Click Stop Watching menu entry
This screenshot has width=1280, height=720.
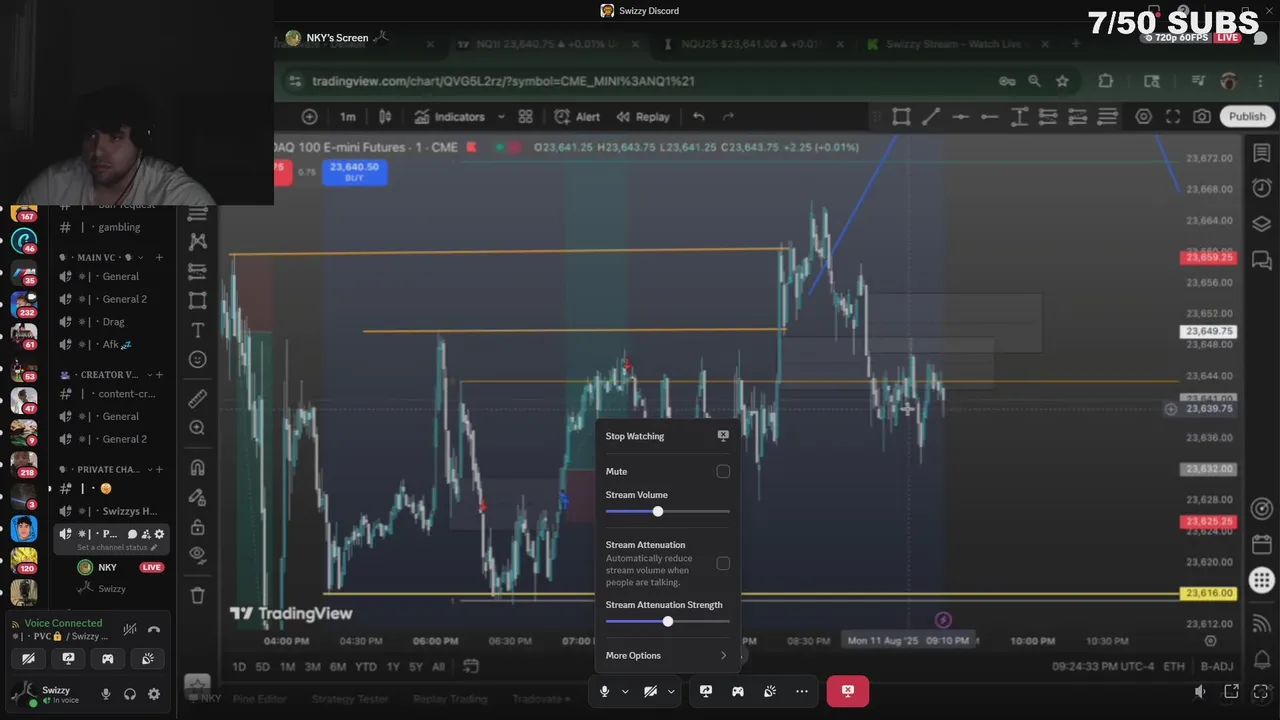667,436
